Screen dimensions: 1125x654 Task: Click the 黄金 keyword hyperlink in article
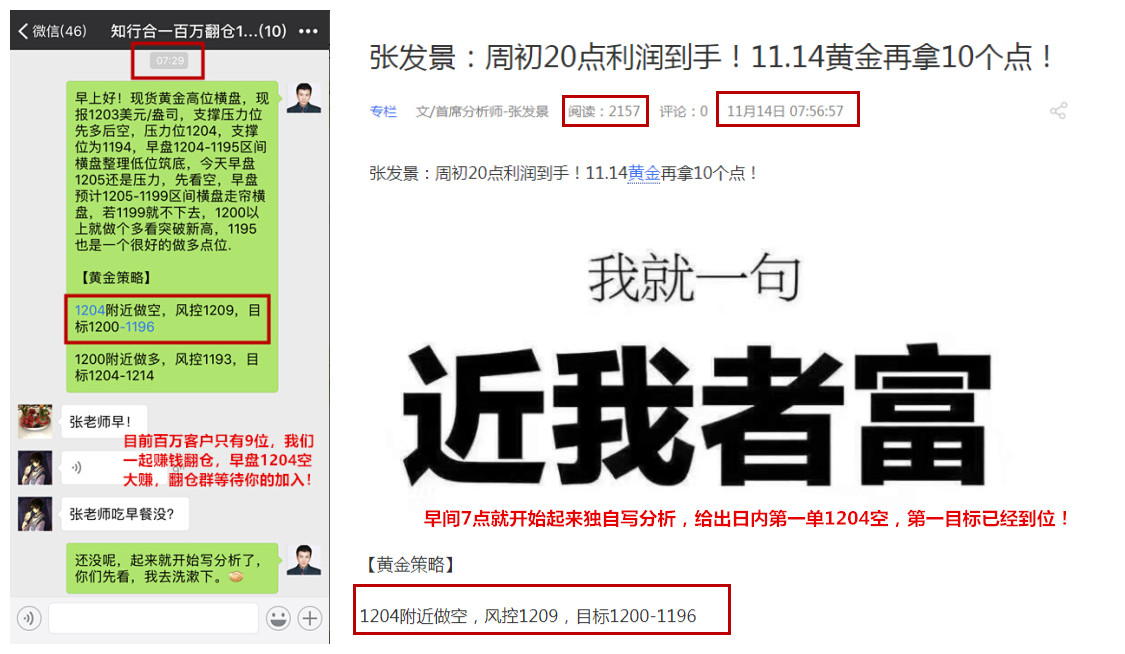click(644, 173)
